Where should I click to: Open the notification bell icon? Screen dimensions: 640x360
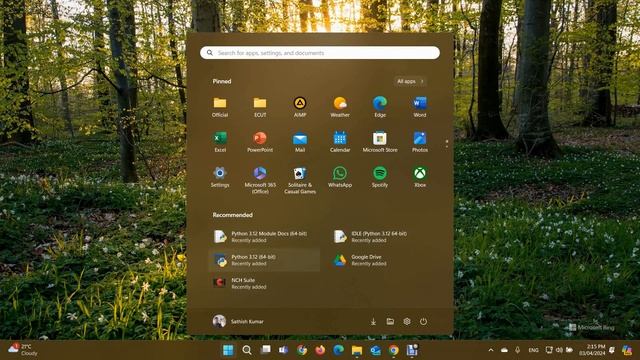612,350
